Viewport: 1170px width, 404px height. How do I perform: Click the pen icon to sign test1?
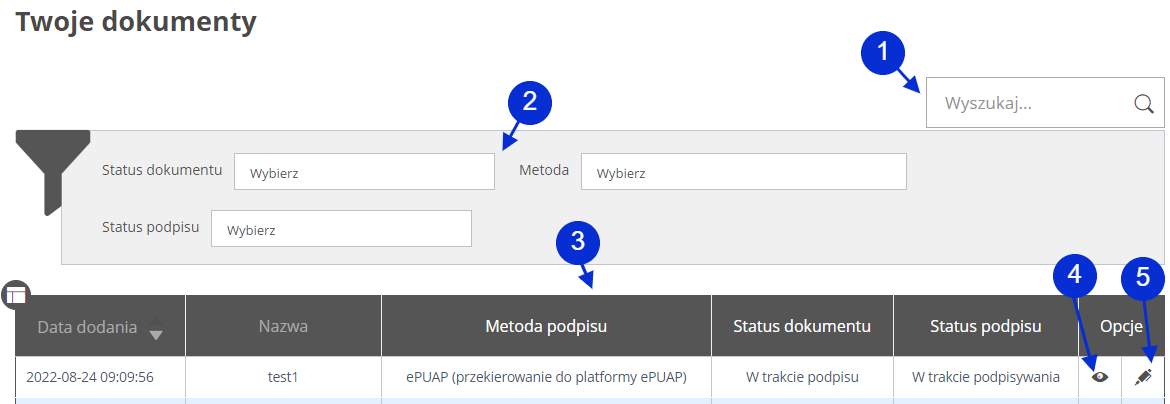click(x=1144, y=377)
